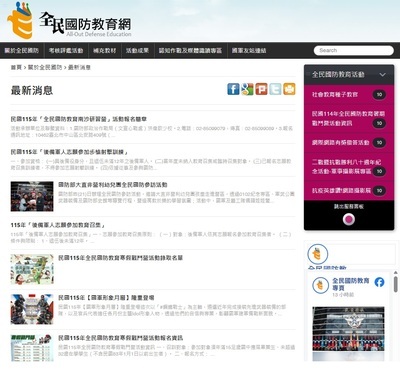Open news 全民國防教育南沙研習營 活動報名簡章
The width and height of the screenshot is (400, 386).
[x=79, y=119]
